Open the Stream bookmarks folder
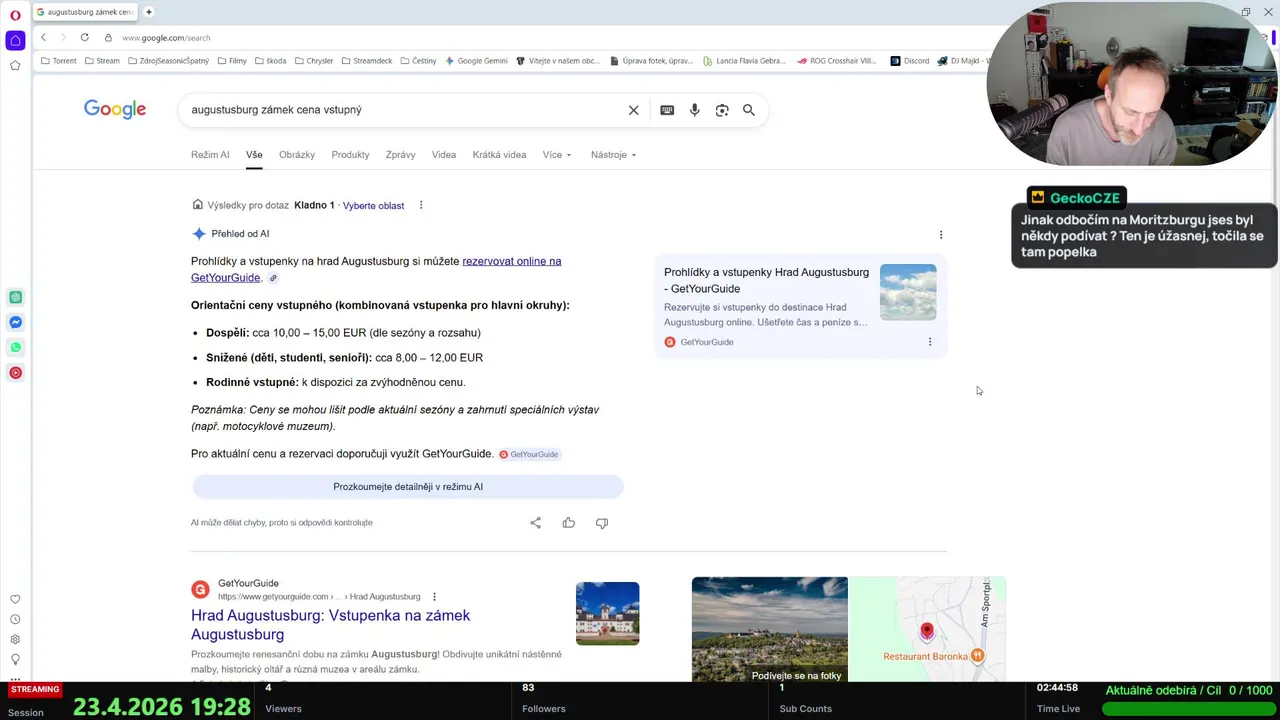 [x=102, y=61]
